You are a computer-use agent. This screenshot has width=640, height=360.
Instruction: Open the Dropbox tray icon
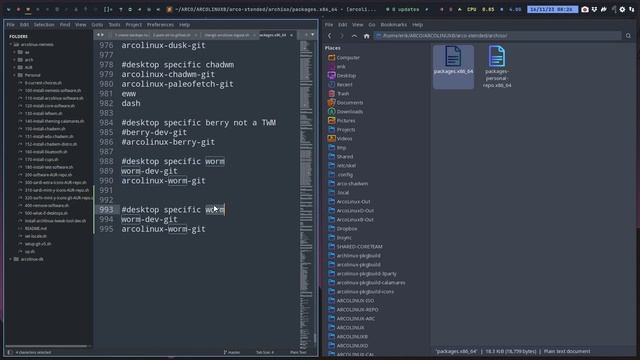pyautogui.click(x=594, y=9)
